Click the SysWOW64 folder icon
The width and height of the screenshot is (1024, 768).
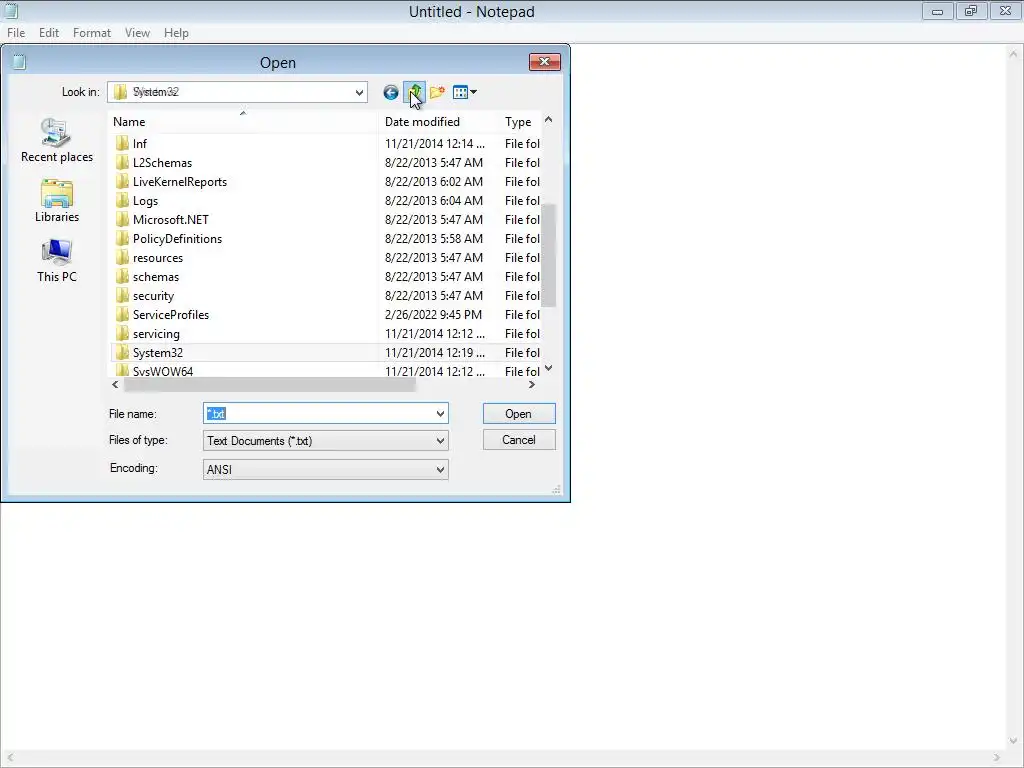pos(122,370)
